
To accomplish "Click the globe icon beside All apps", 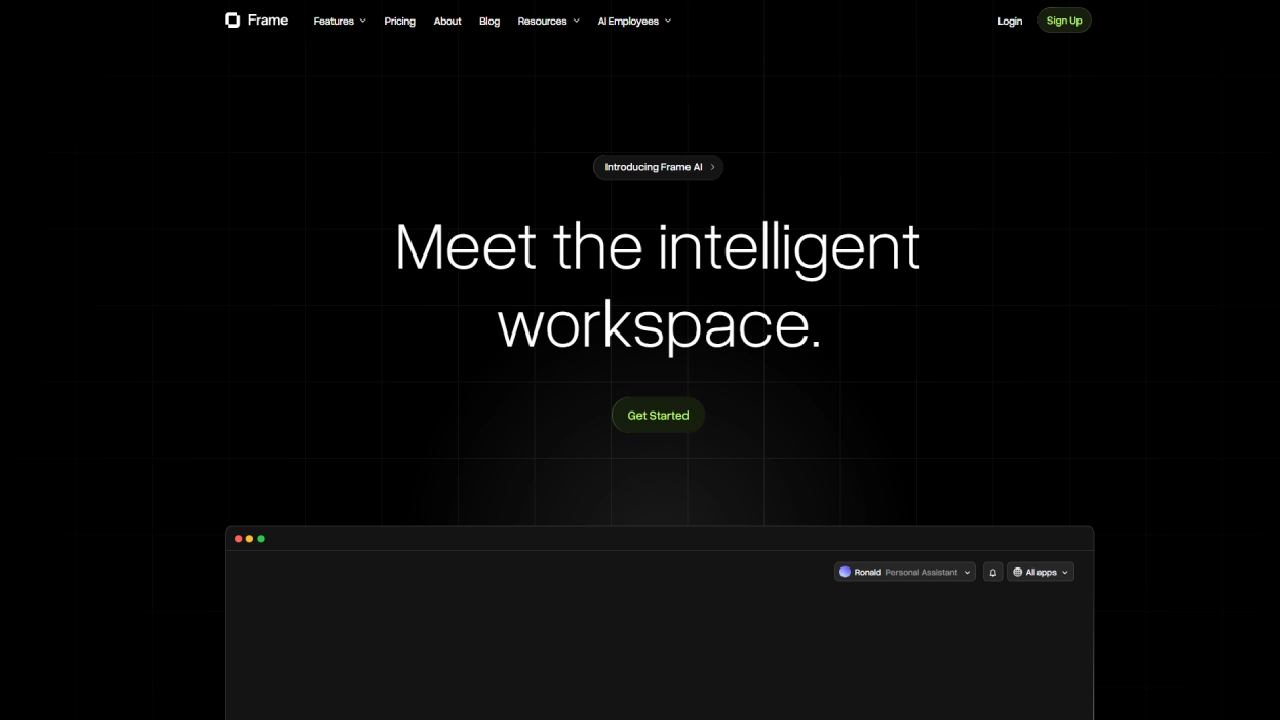I will (1018, 573).
